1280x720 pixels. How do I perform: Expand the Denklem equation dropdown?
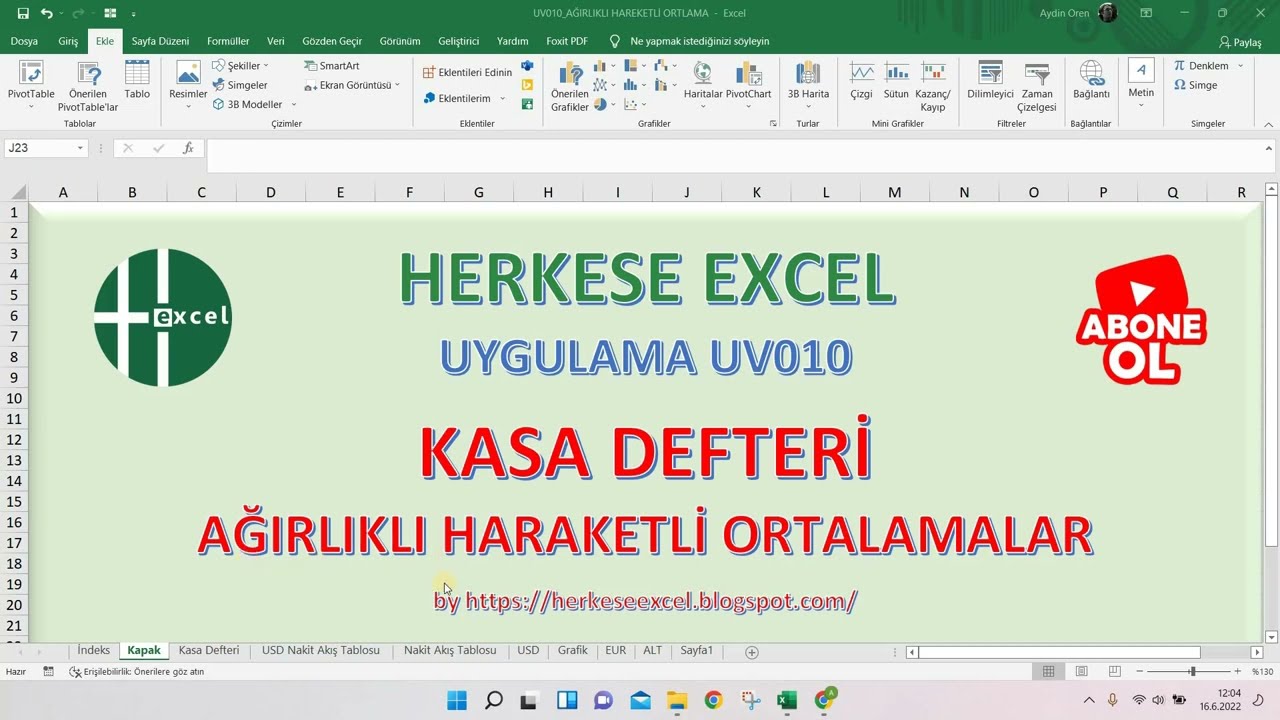[x=1240, y=66]
